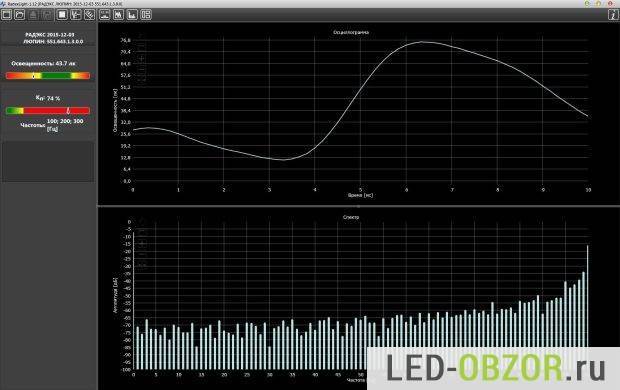Click the splitter between the two charts
Screen dimensions: 620x390
359,206
